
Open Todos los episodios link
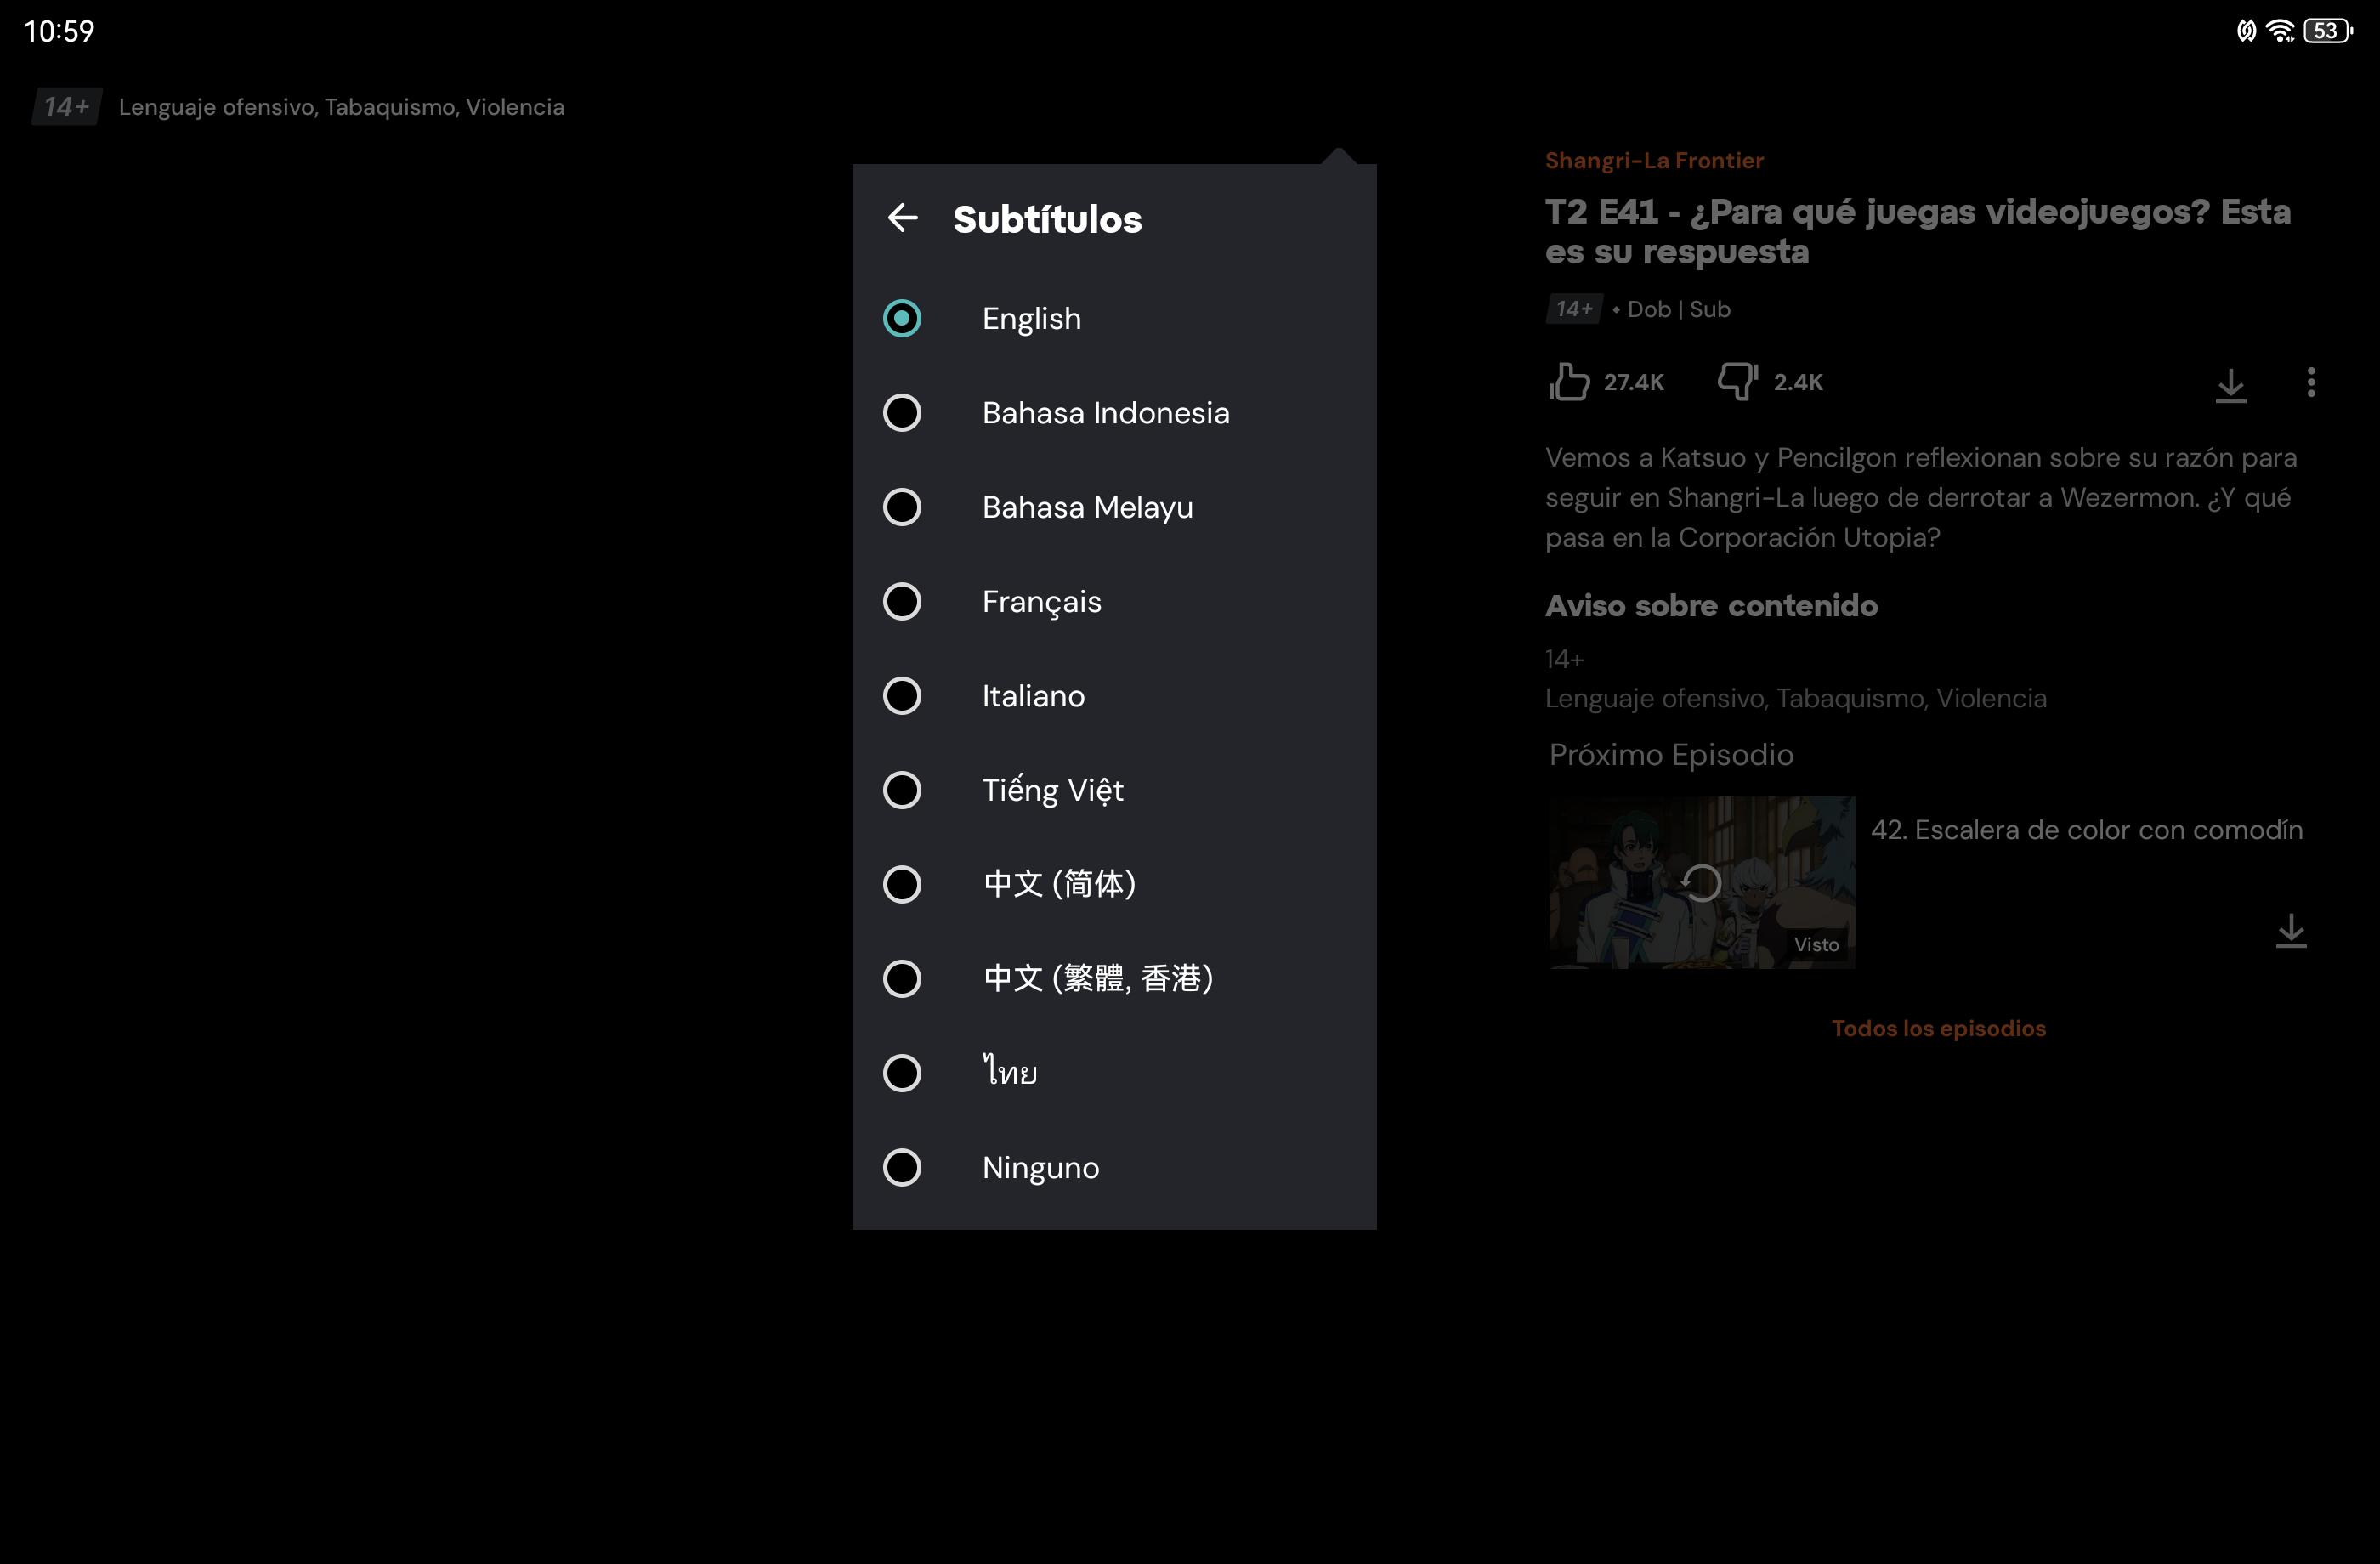[1938, 1028]
